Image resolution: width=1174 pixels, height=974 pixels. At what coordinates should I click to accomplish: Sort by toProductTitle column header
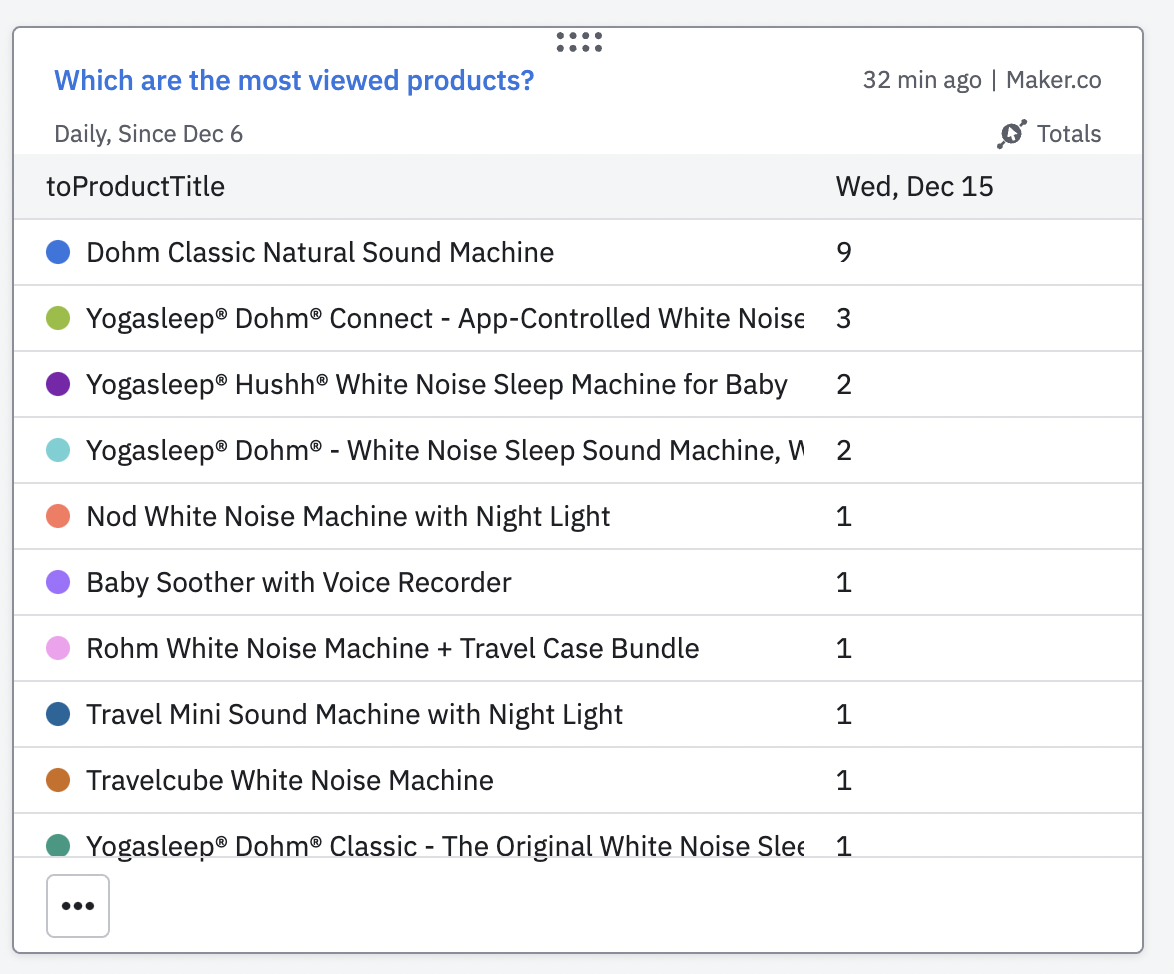(x=136, y=186)
